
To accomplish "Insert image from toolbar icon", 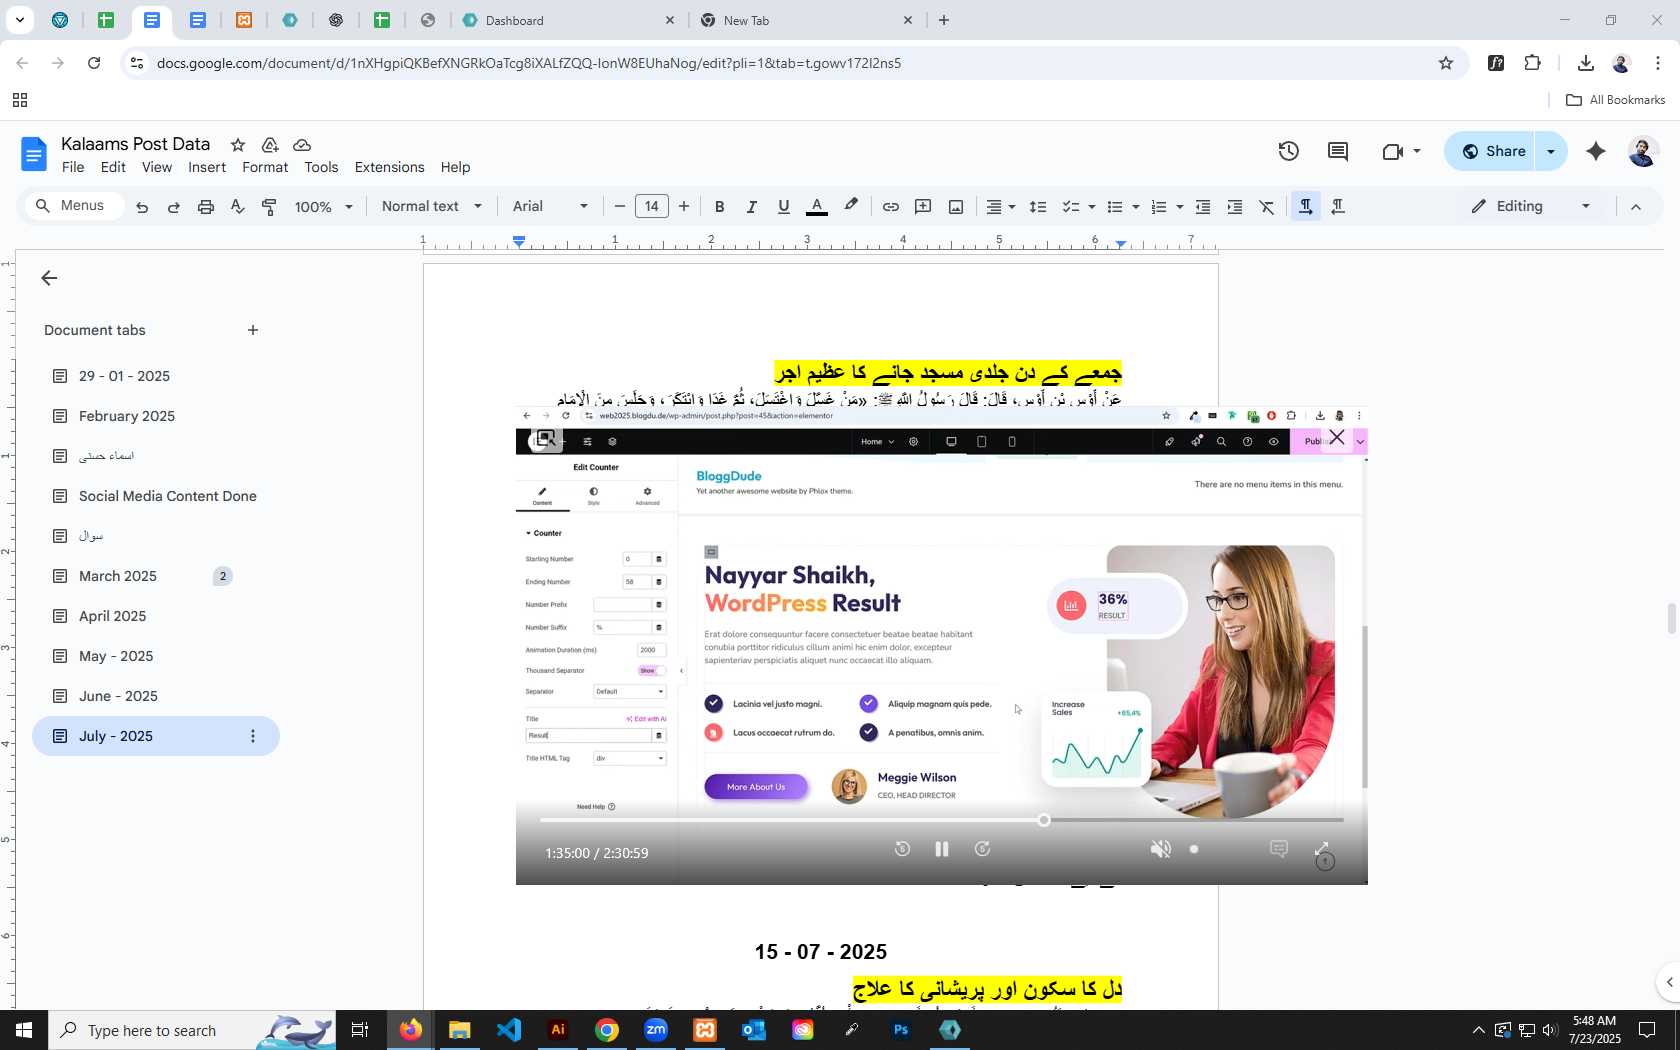I will (x=956, y=207).
